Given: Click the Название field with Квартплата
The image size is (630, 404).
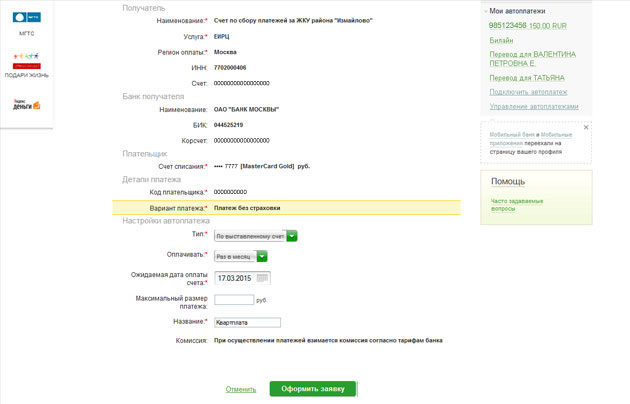Looking at the screenshot, I should coord(247,322).
